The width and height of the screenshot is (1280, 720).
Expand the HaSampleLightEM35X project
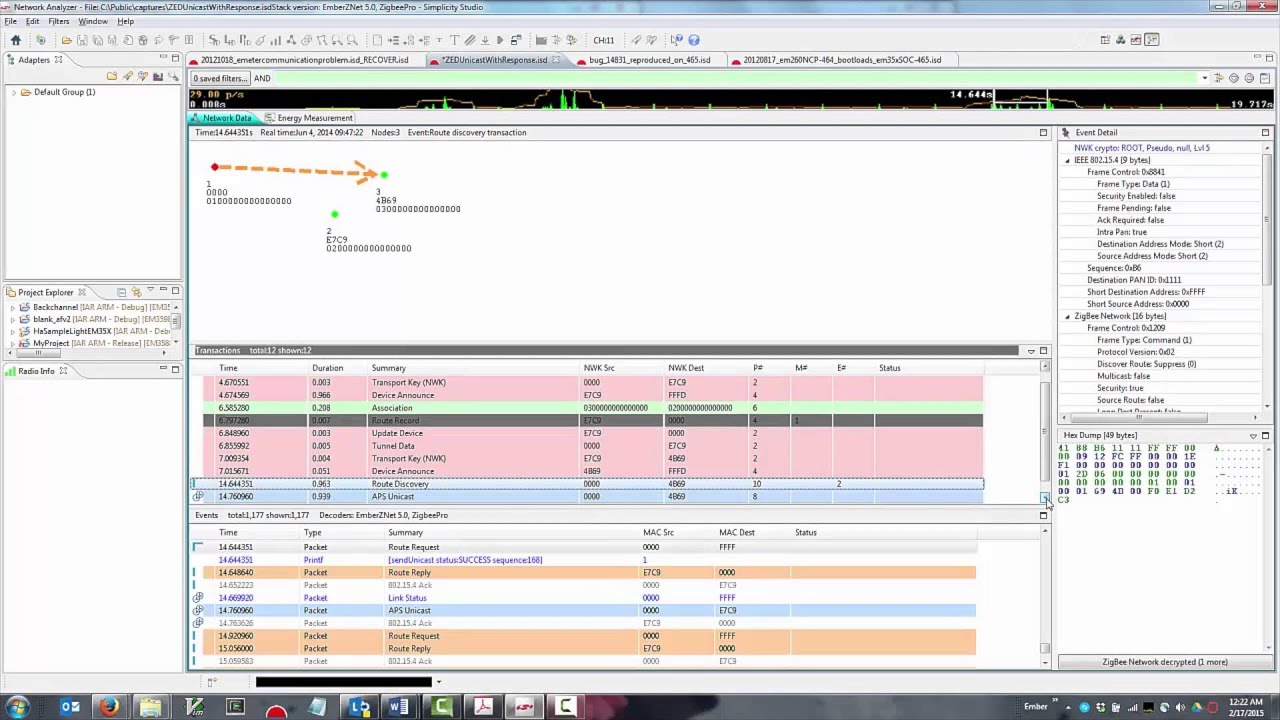[12, 331]
